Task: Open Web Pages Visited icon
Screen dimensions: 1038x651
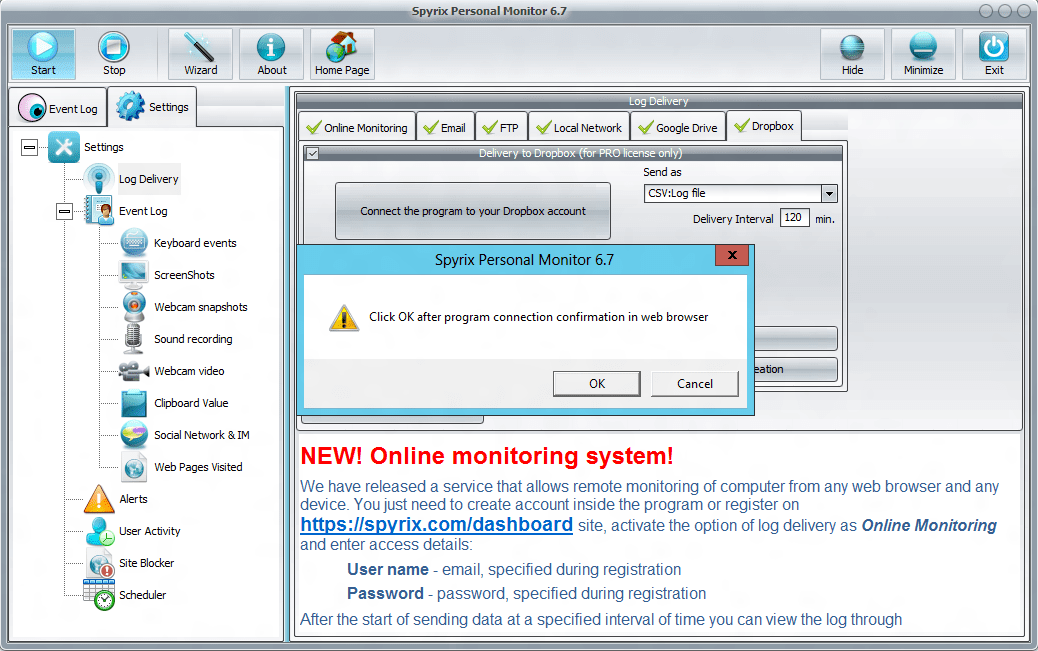Action: (134, 467)
